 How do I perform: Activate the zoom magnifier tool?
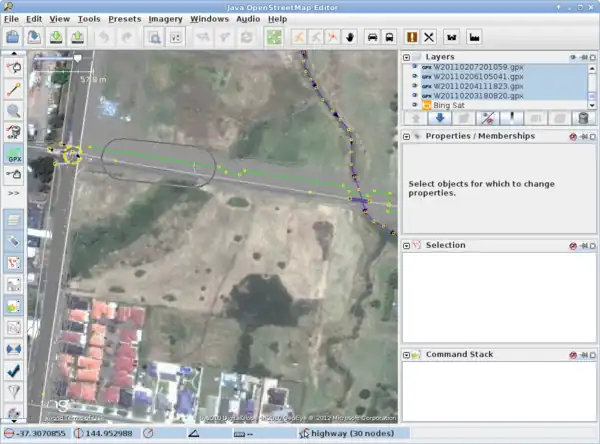pyautogui.click(x=15, y=111)
